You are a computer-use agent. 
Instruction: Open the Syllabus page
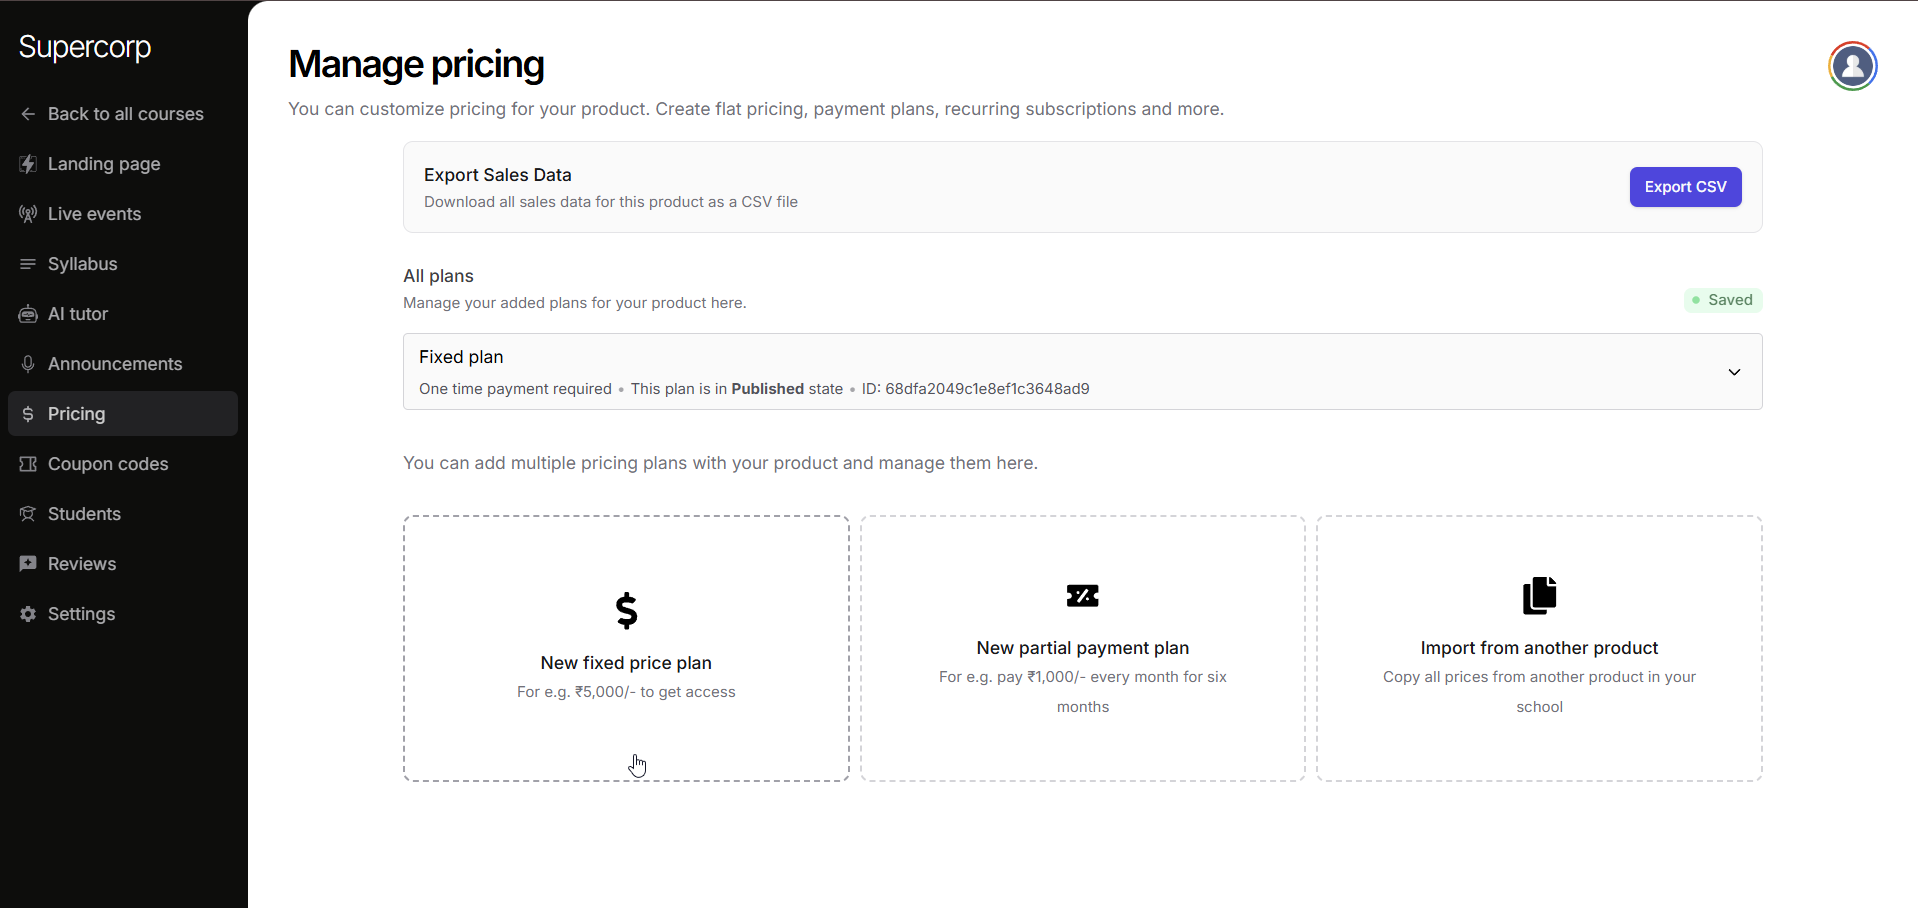(83, 264)
